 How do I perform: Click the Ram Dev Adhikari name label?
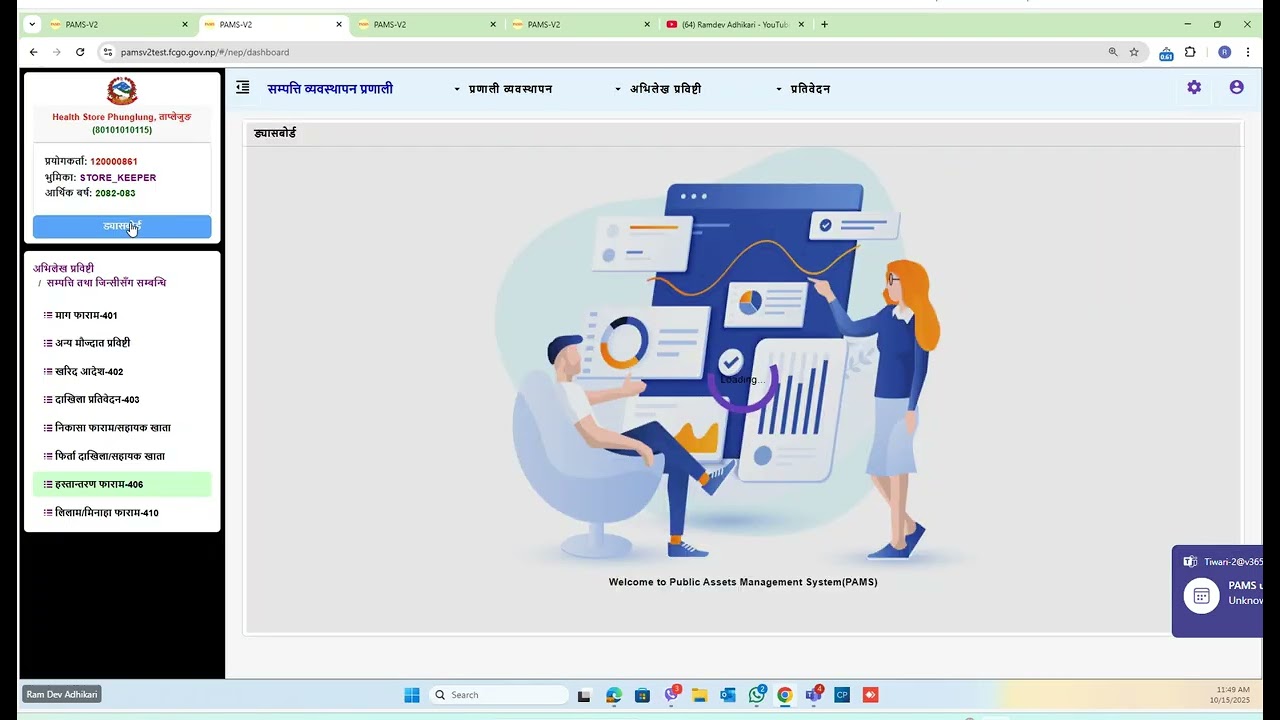(x=62, y=694)
